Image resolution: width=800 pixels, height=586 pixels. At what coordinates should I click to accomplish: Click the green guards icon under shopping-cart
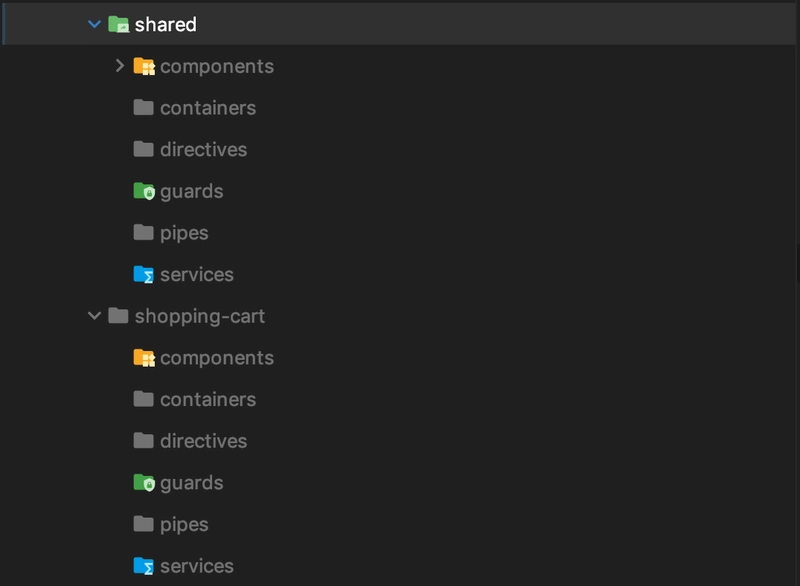pos(144,482)
